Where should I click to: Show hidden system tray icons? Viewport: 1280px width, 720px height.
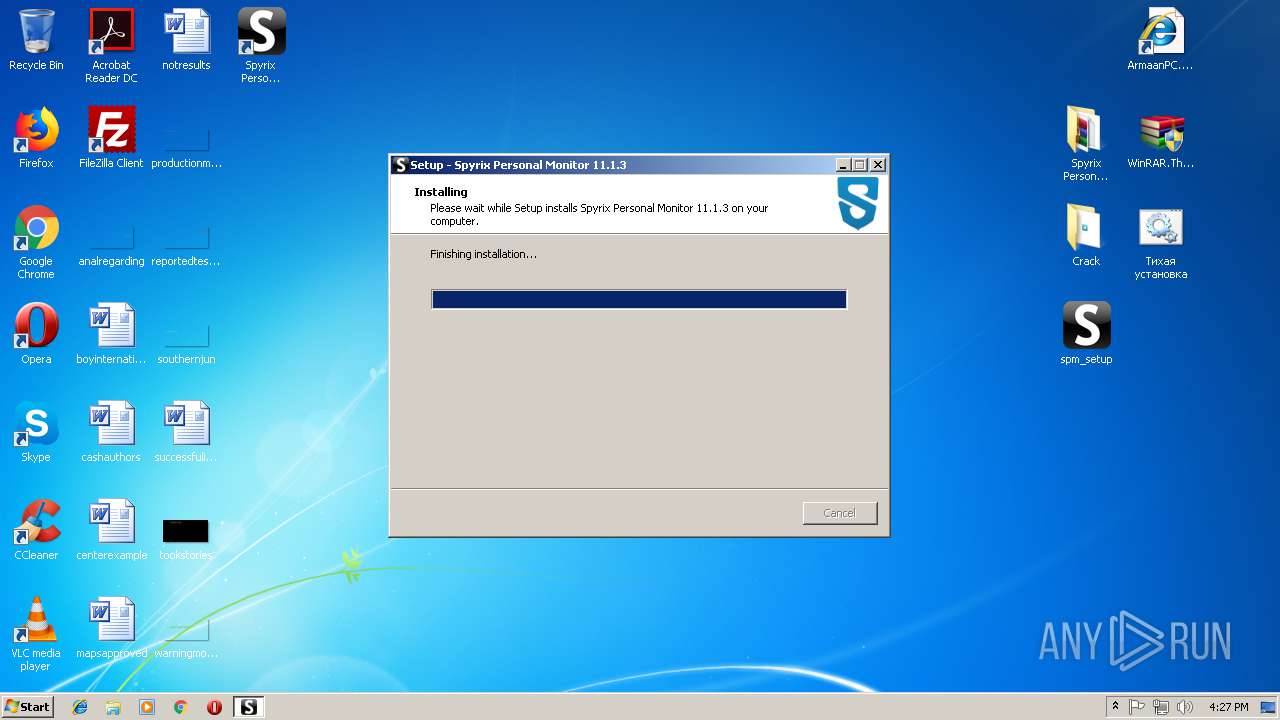[1115, 707]
